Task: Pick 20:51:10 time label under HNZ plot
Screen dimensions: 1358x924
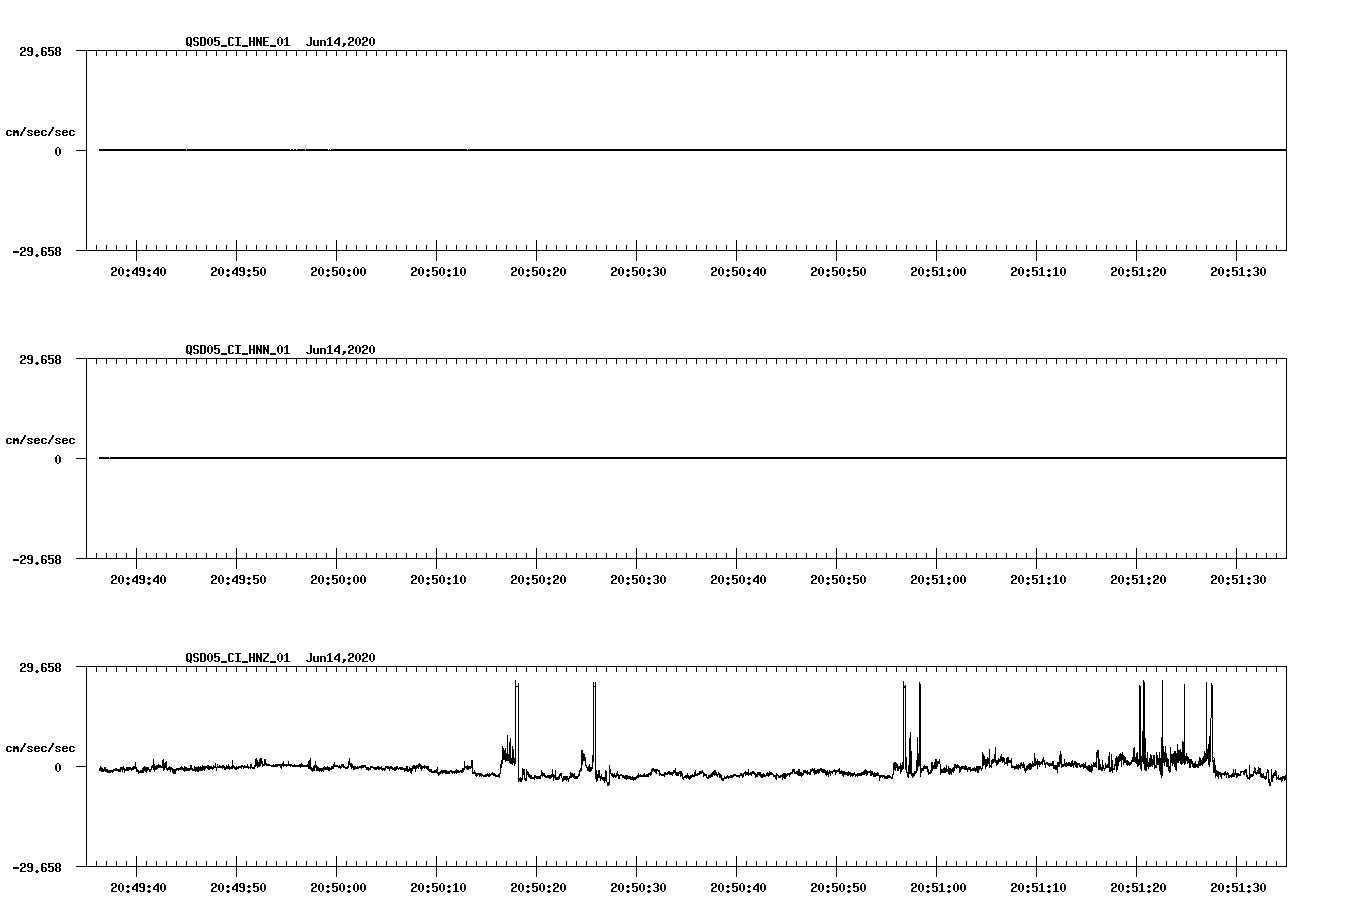Action: (x=1038, y=887)
